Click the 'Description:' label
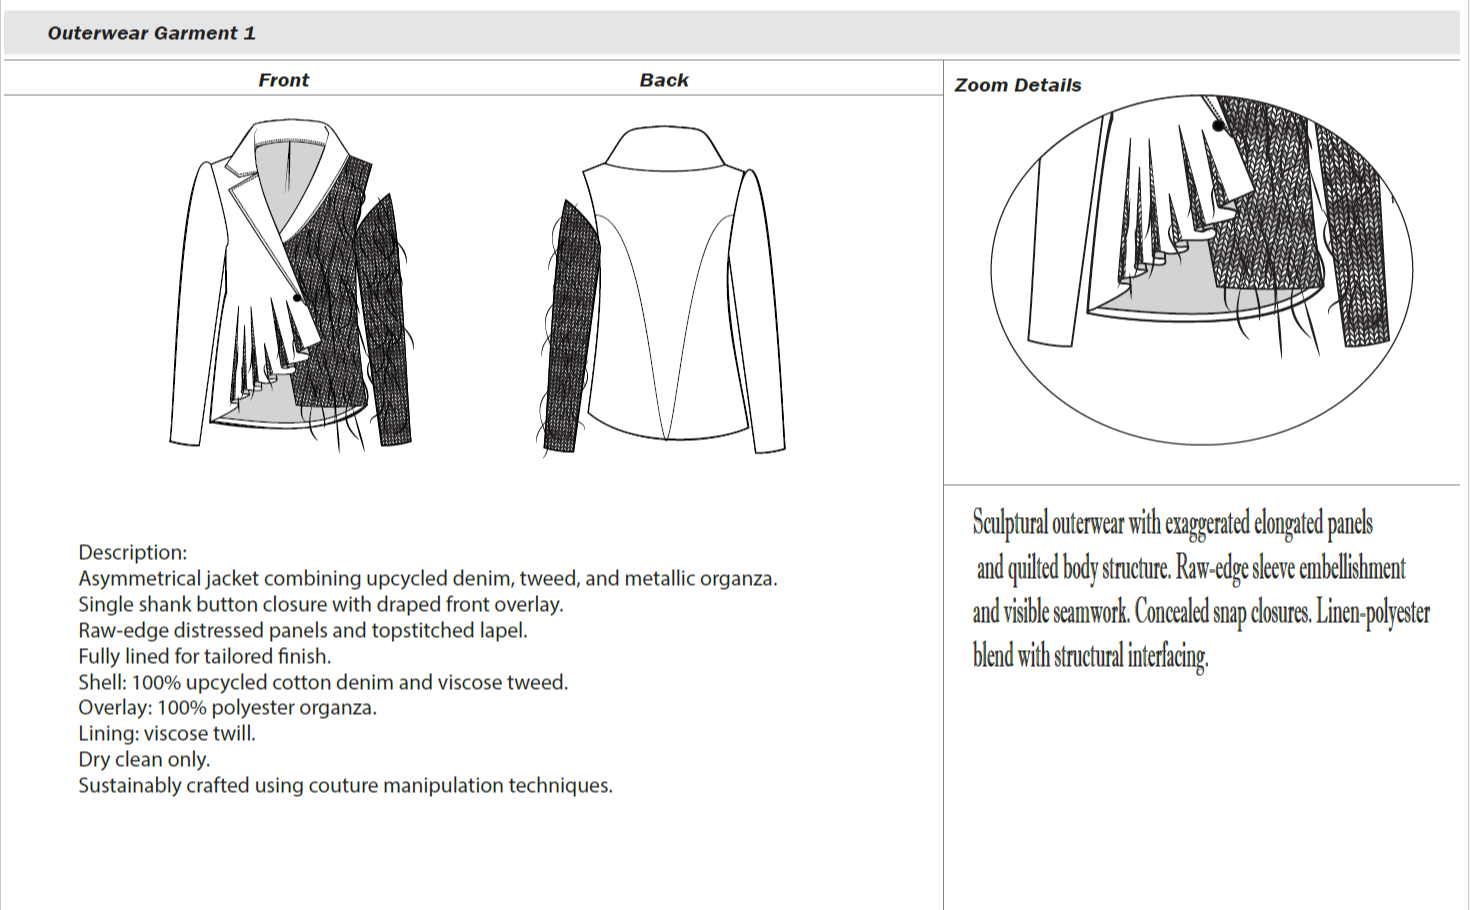This screenshot has height=910, width=1470. [133, 552]
